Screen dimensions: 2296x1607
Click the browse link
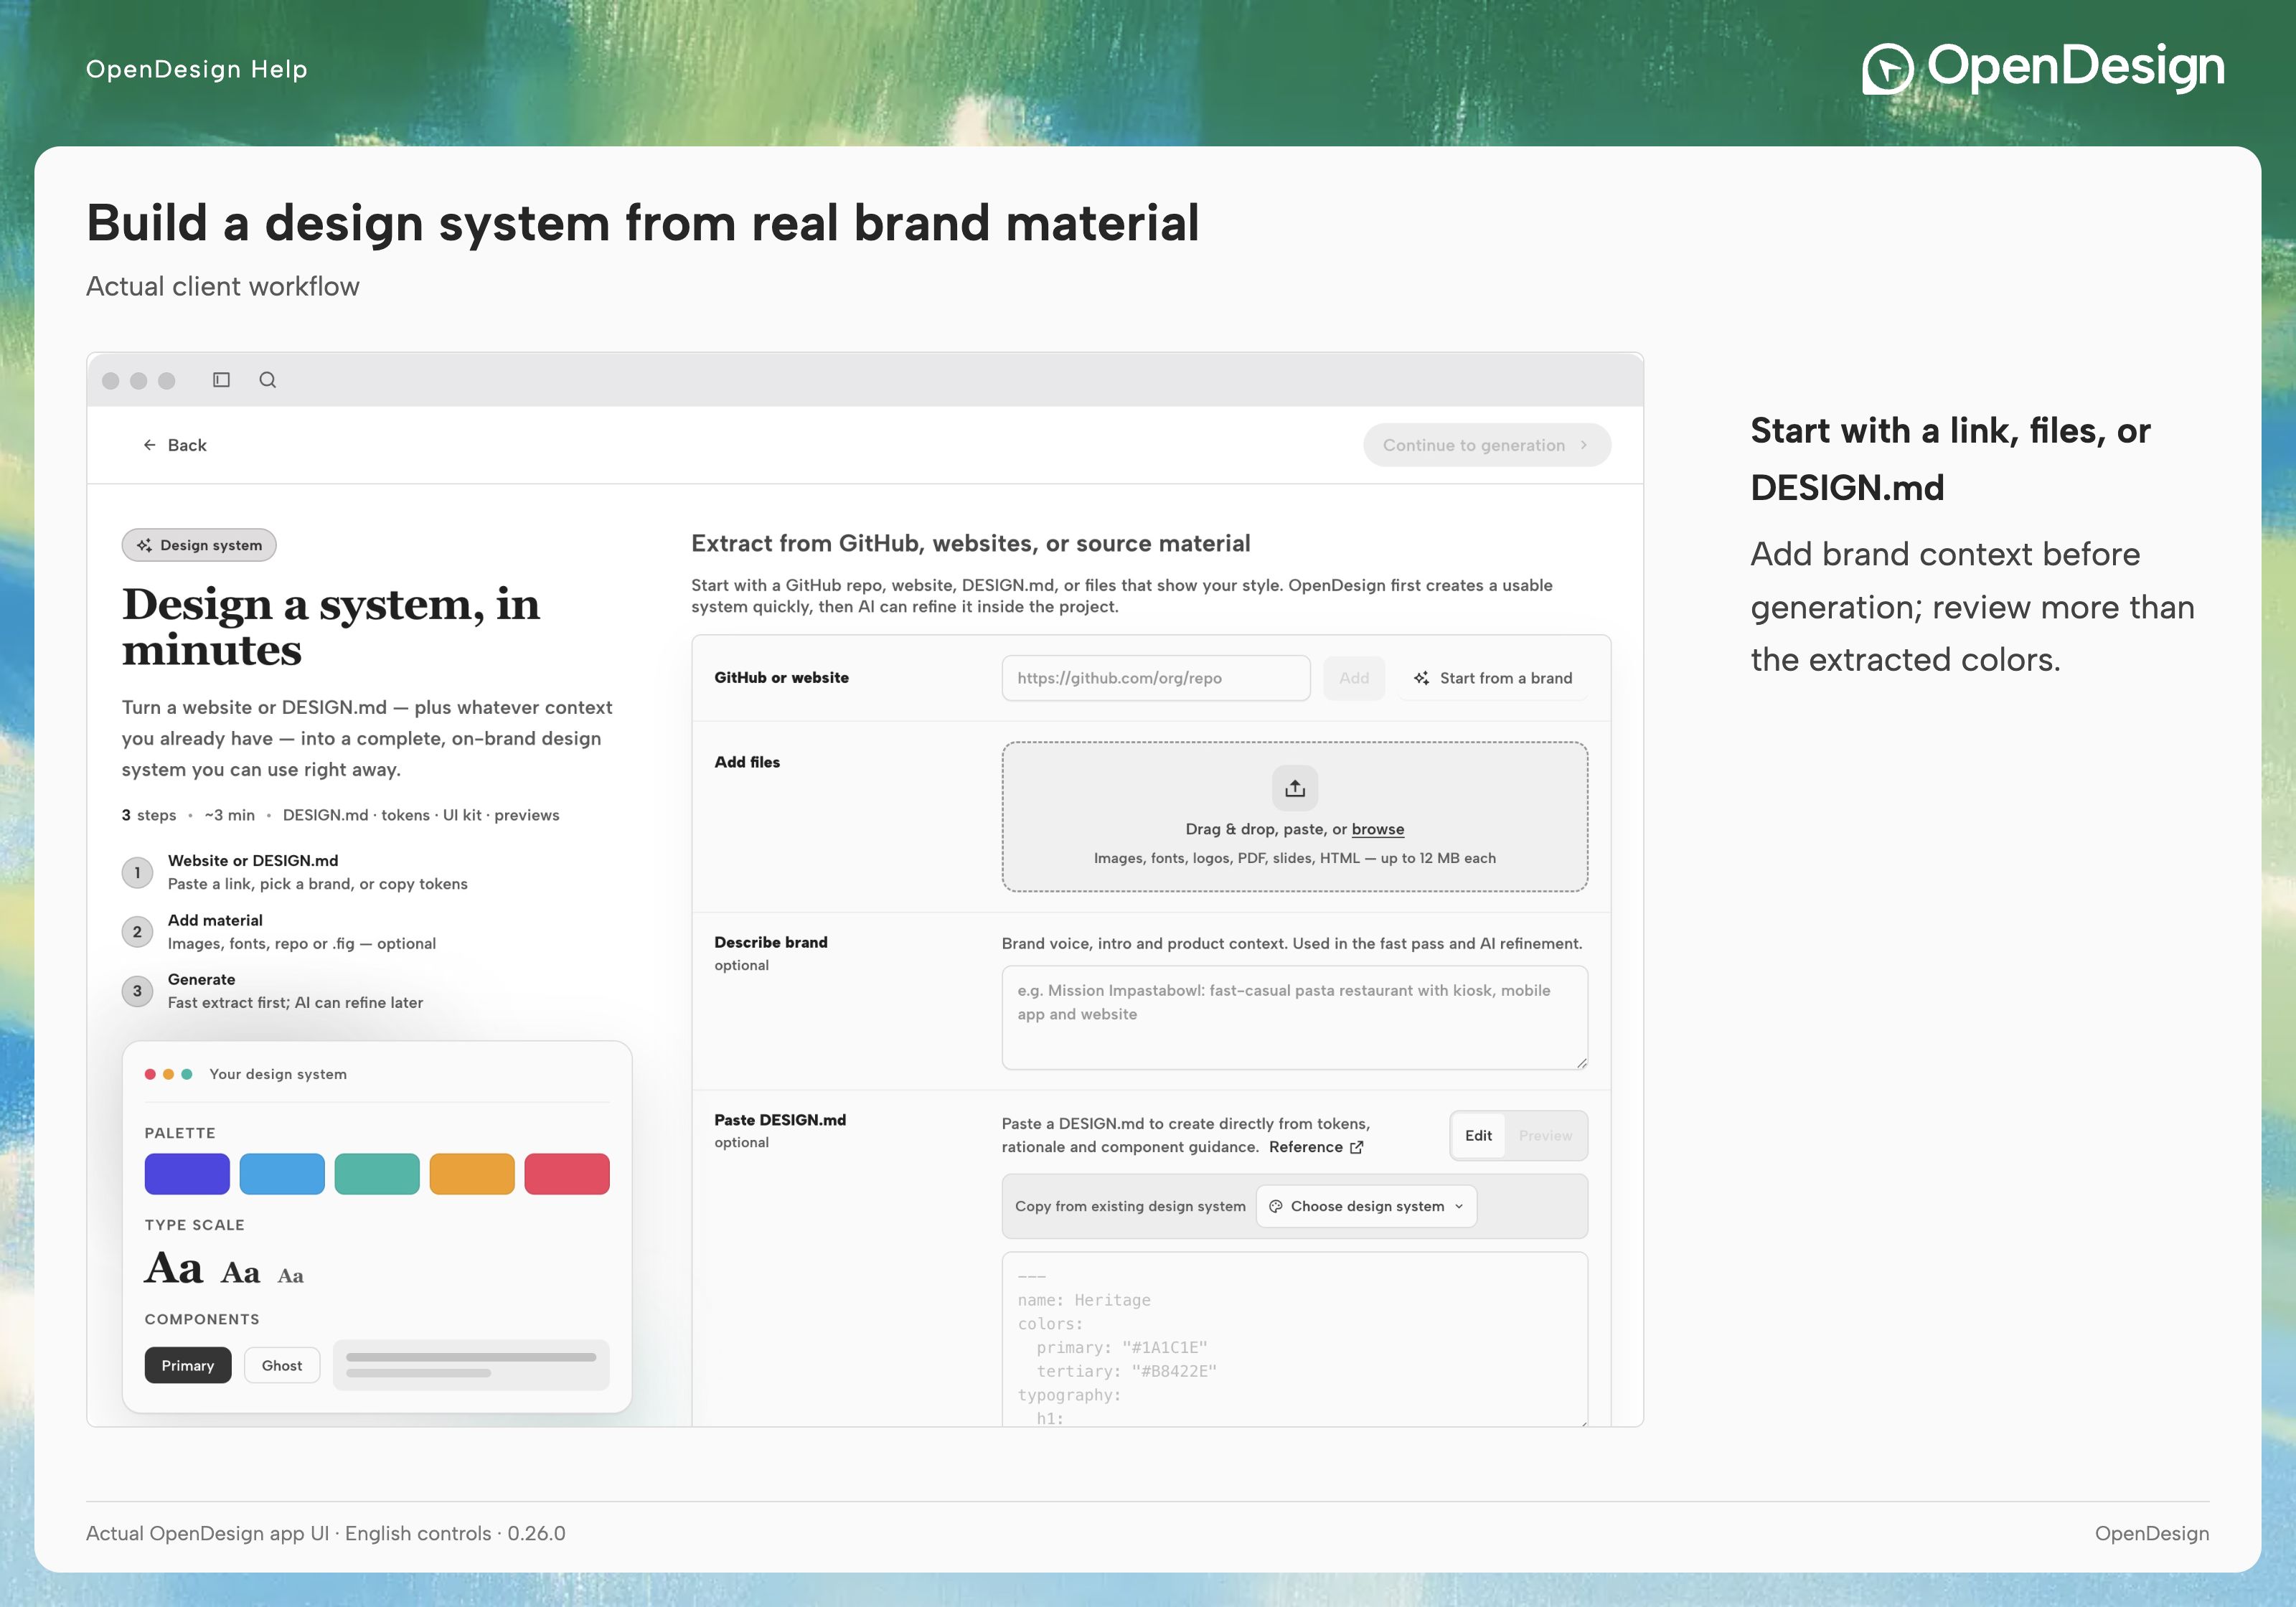coord(1378,829)
